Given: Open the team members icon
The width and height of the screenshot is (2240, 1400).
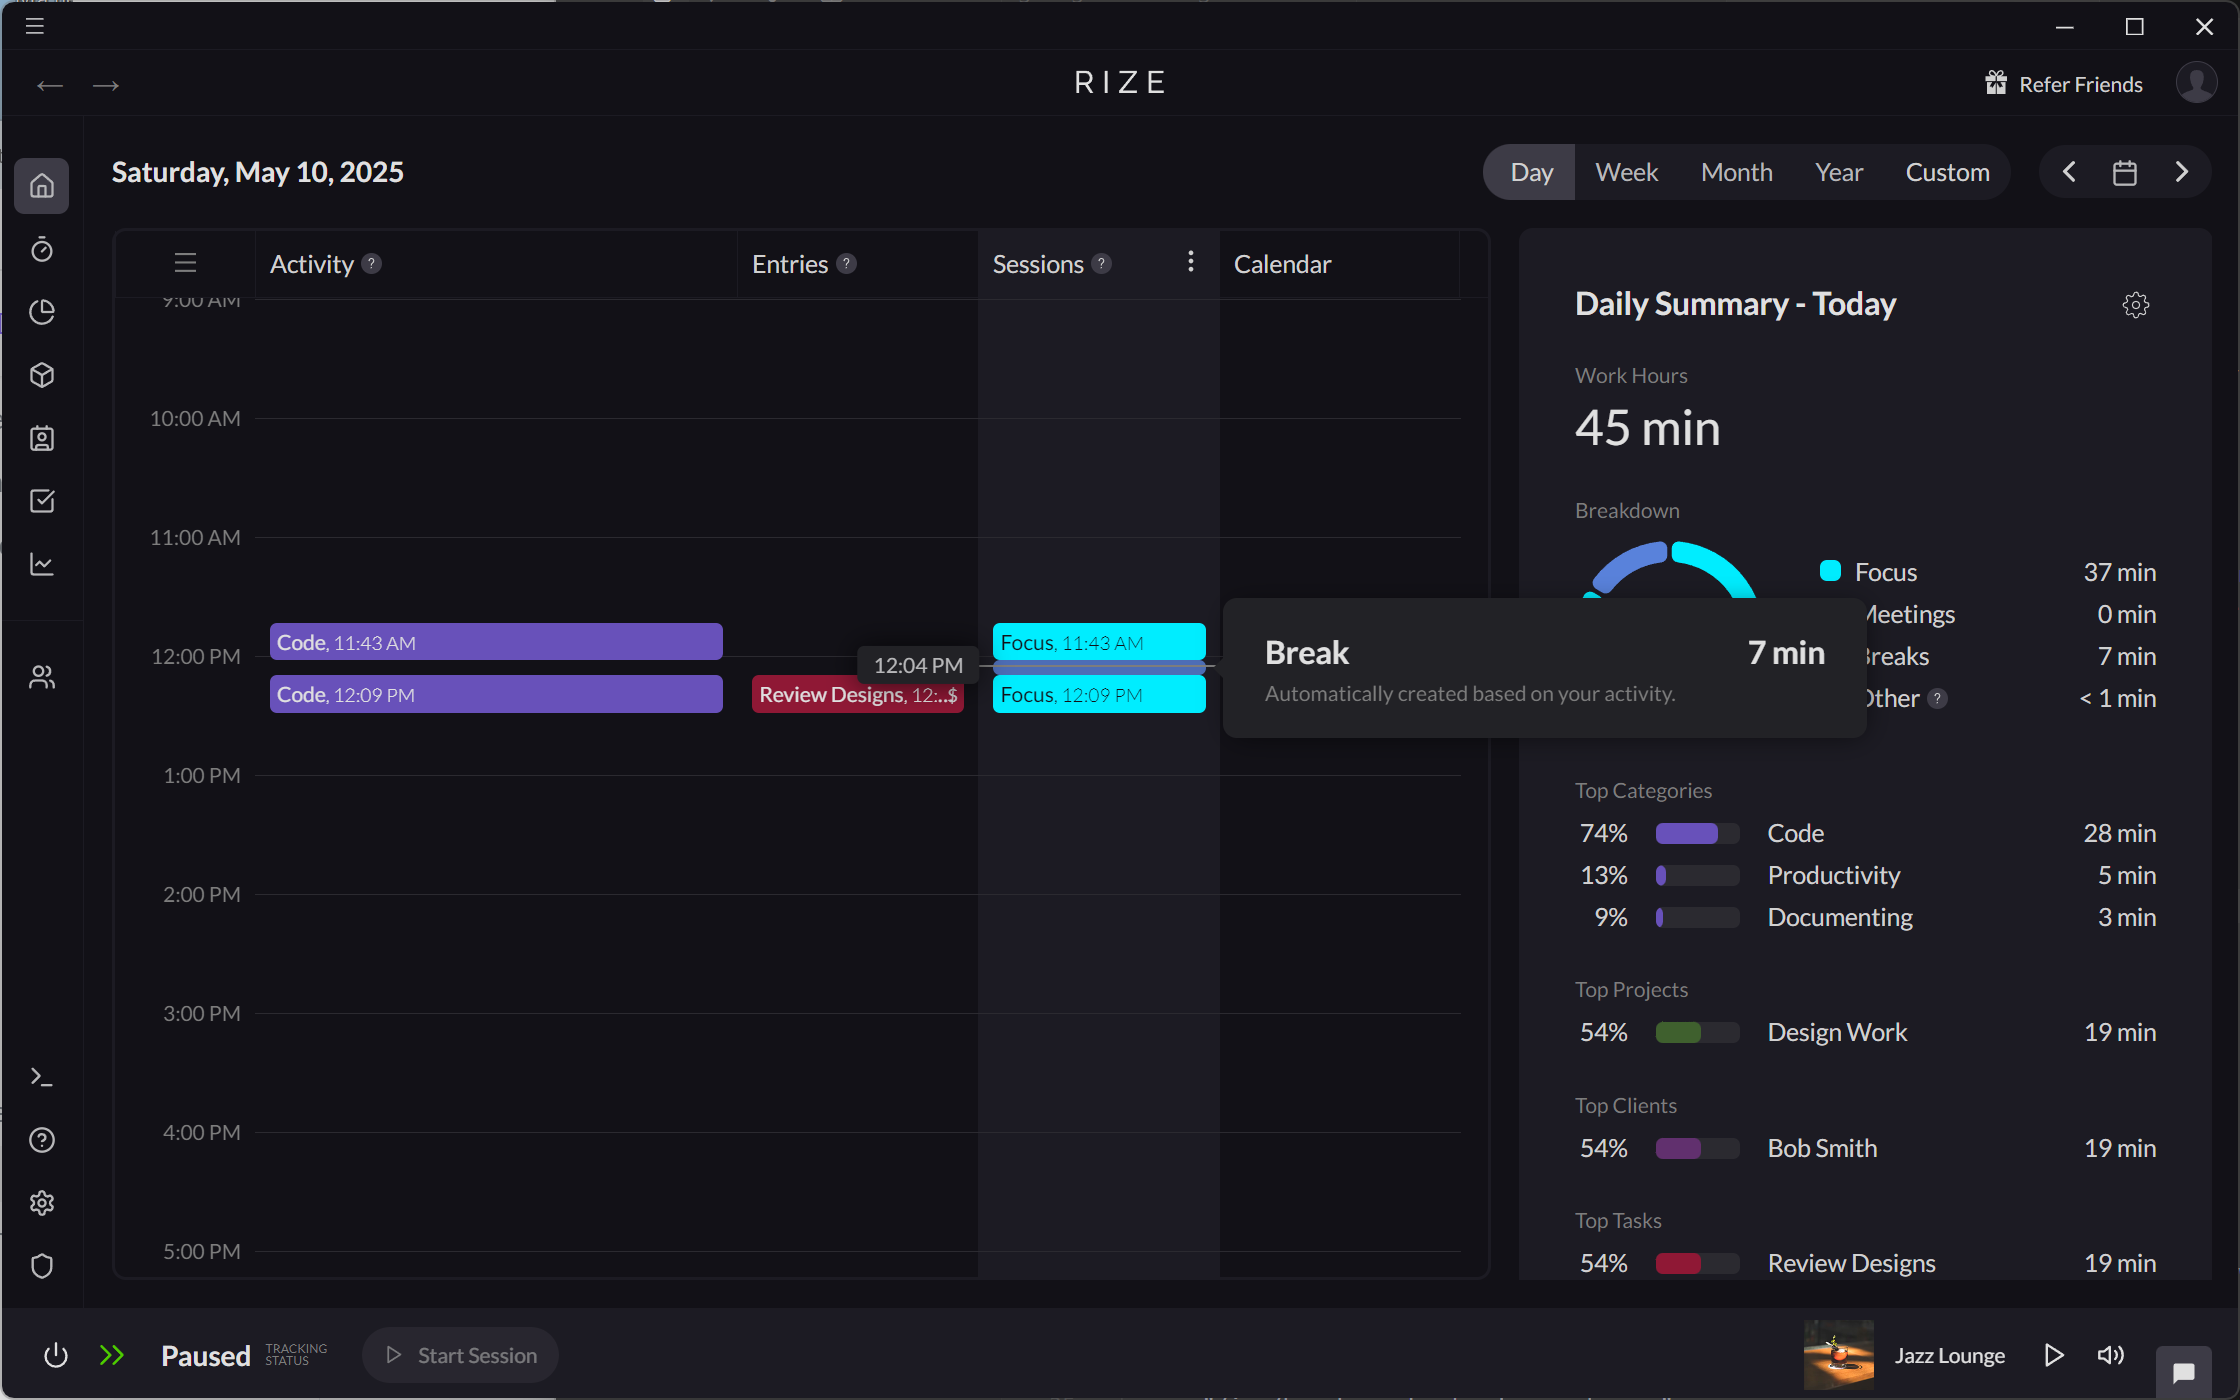Looking at the screenshot, I should [x=42, y=676].
